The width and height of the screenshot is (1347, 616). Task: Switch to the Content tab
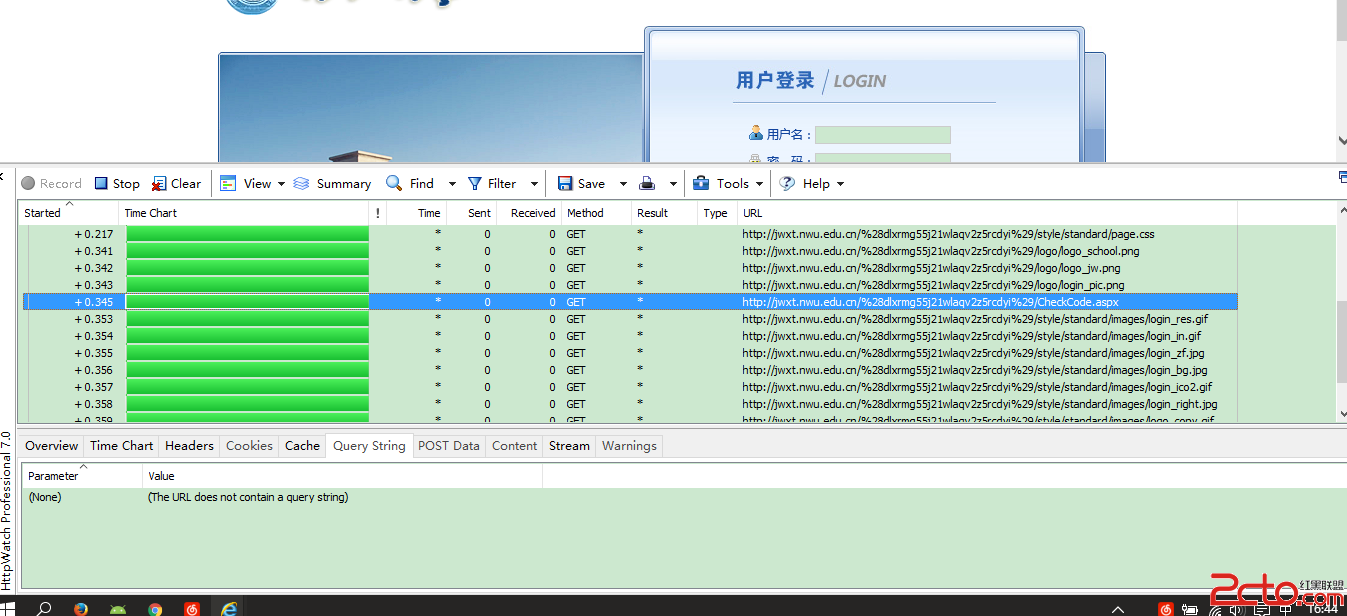point(515,446)
